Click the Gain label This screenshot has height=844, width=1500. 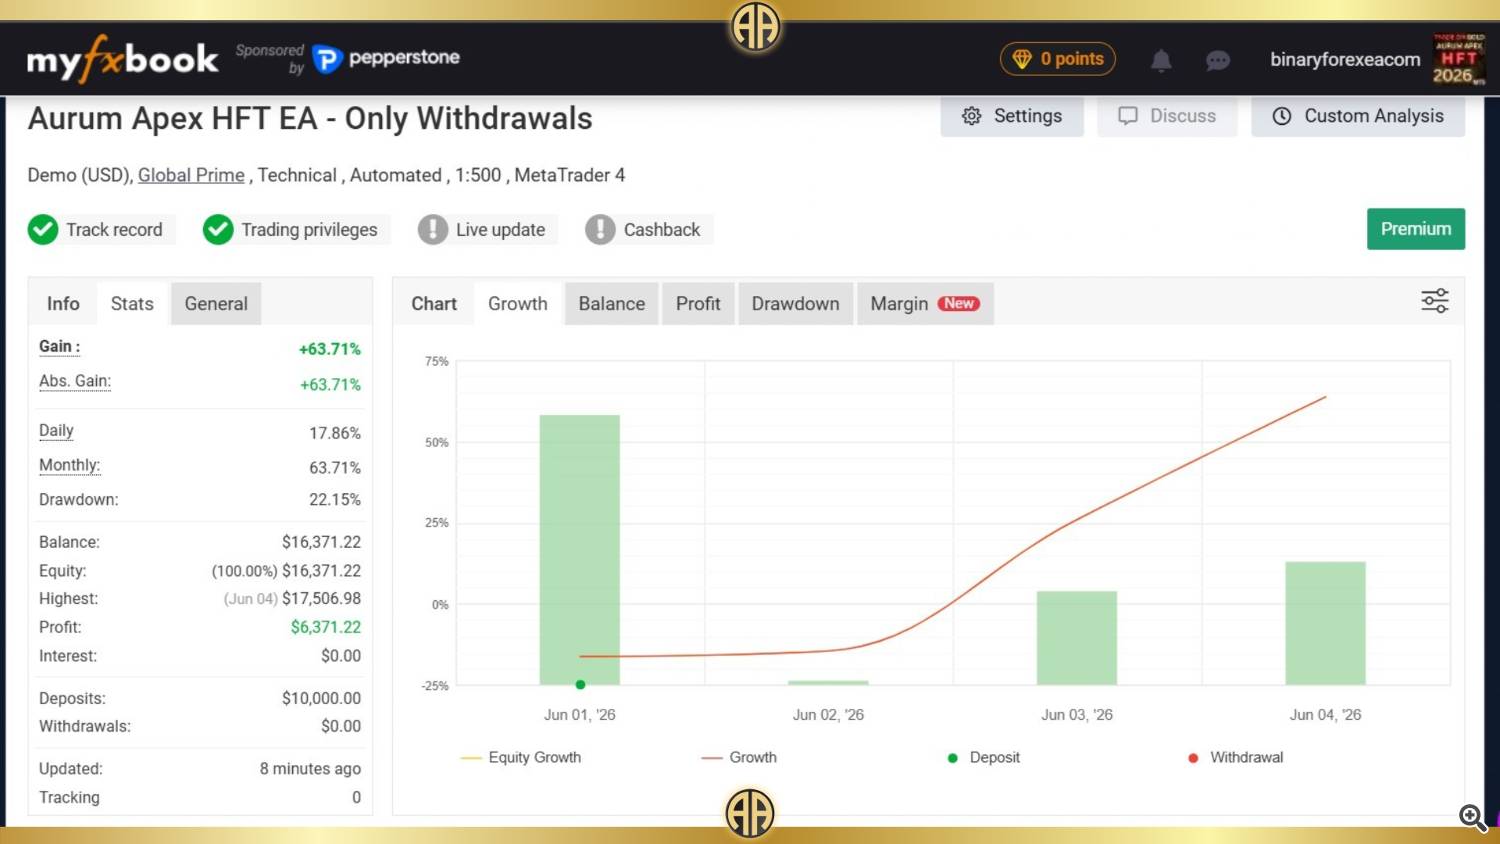60,347
